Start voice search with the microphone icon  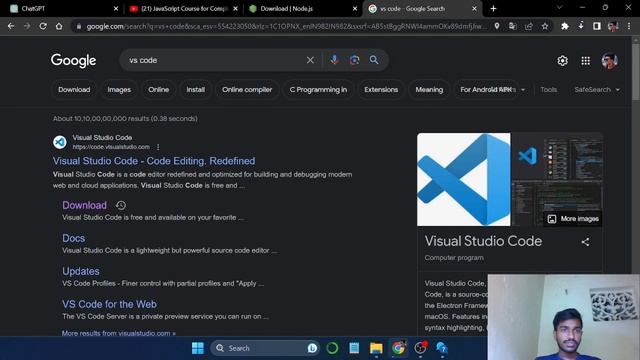(x=334, y=60)
